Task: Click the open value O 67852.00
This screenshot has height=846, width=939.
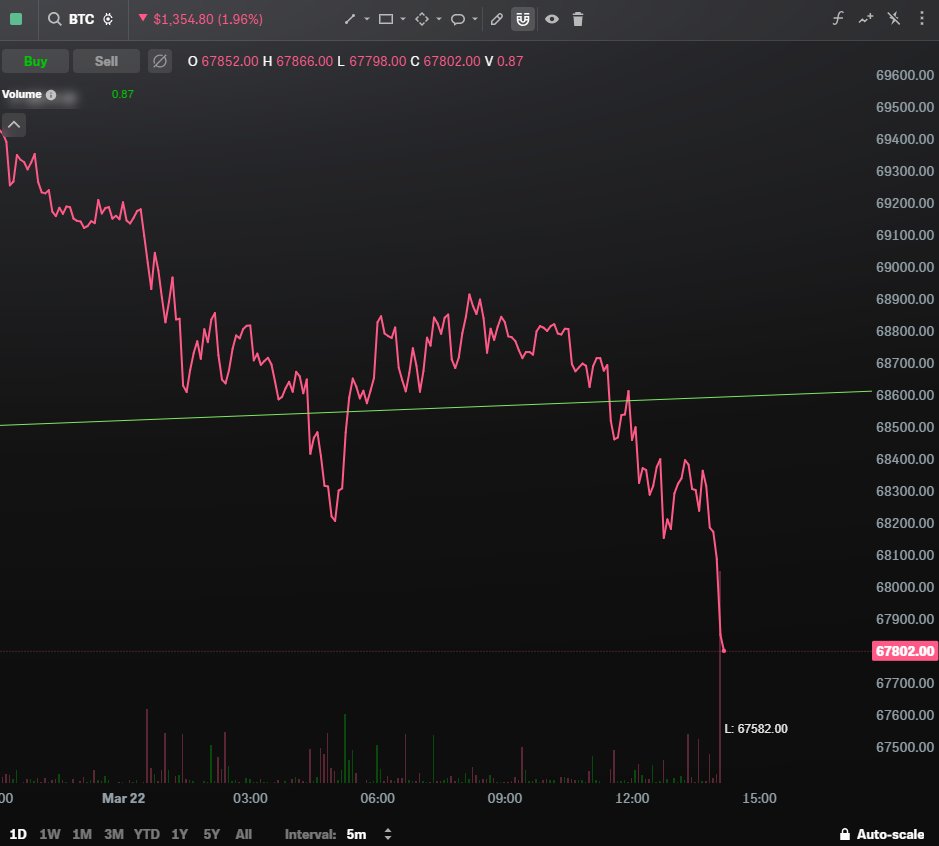Action: pyautogui.click(x=223, y=61)
